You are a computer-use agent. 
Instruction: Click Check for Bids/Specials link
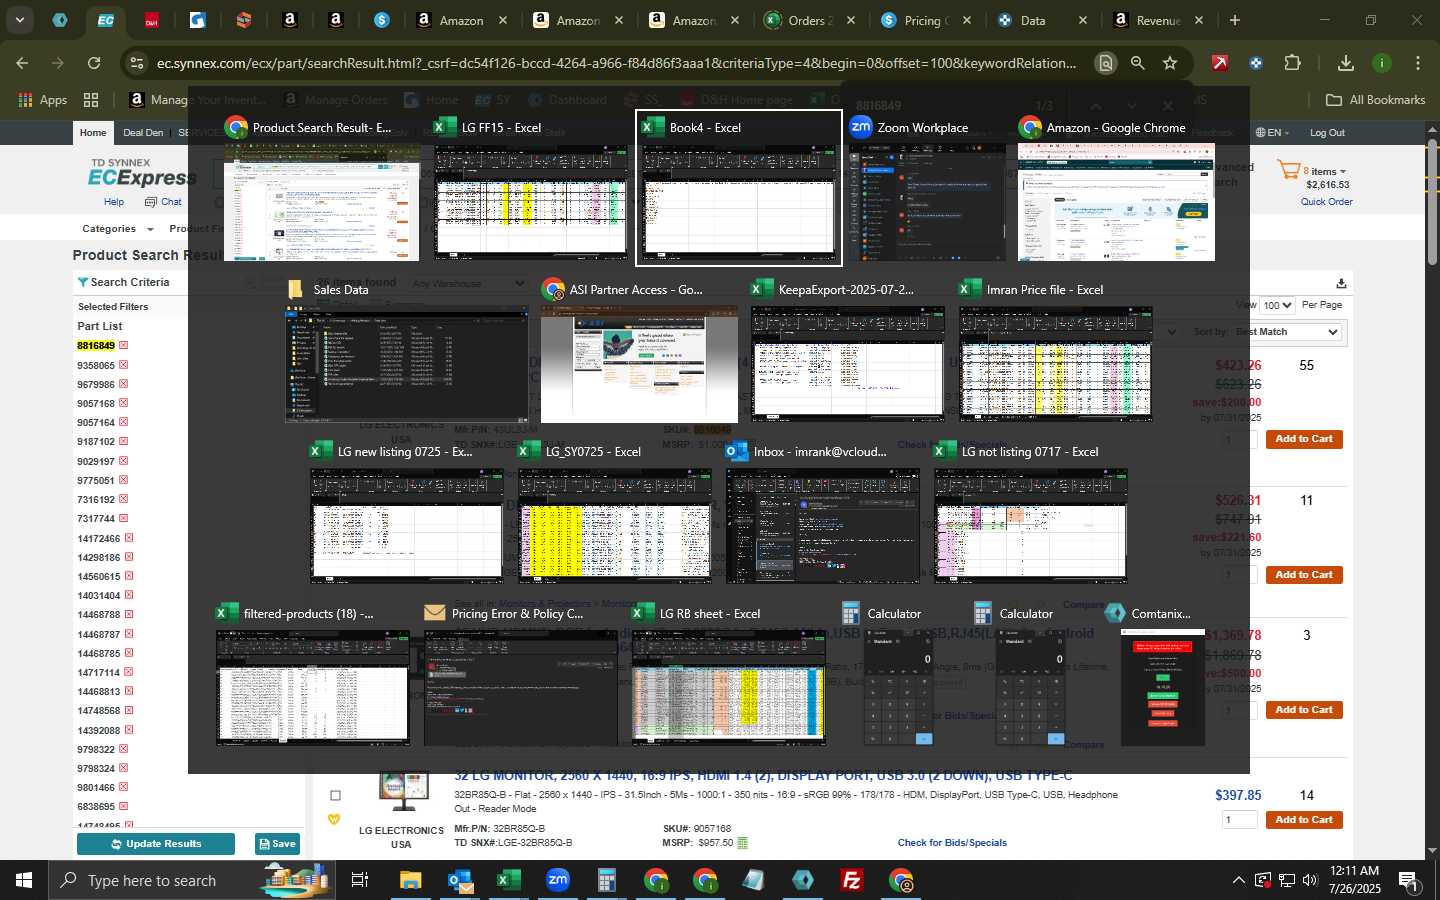pyautogui.click(x=952, y=843)
